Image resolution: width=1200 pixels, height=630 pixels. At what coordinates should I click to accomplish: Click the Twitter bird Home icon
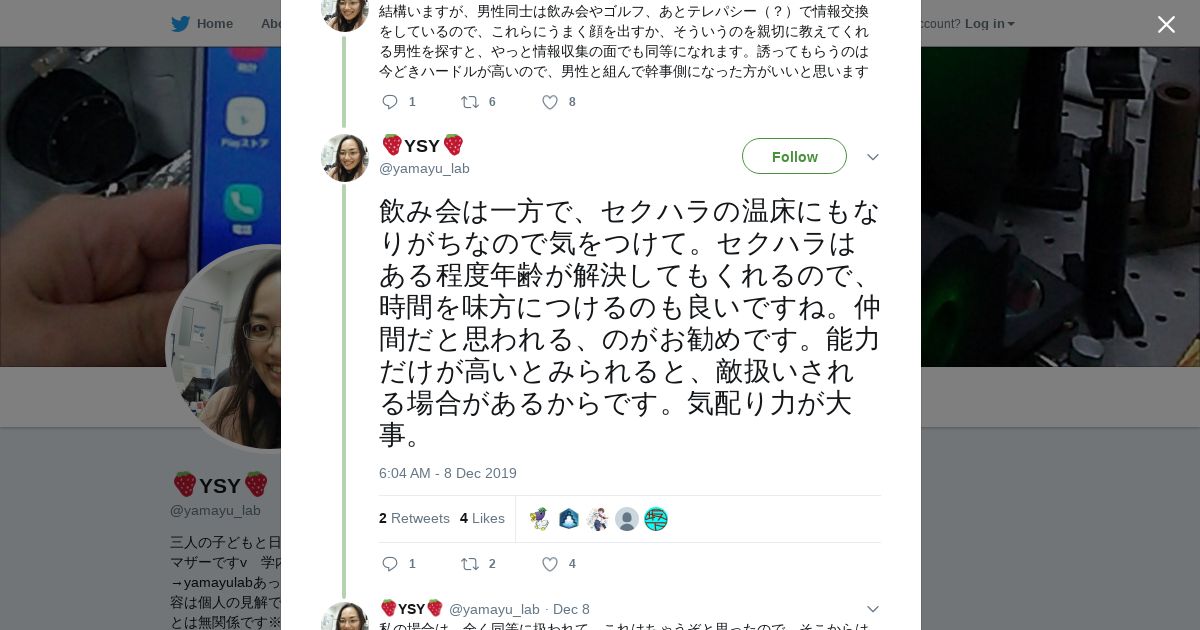click(x=181, y=24)
